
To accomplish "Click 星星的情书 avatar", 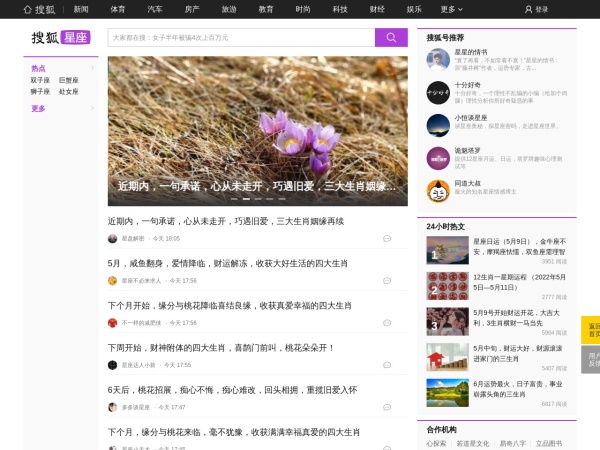I will coord(438,60).
